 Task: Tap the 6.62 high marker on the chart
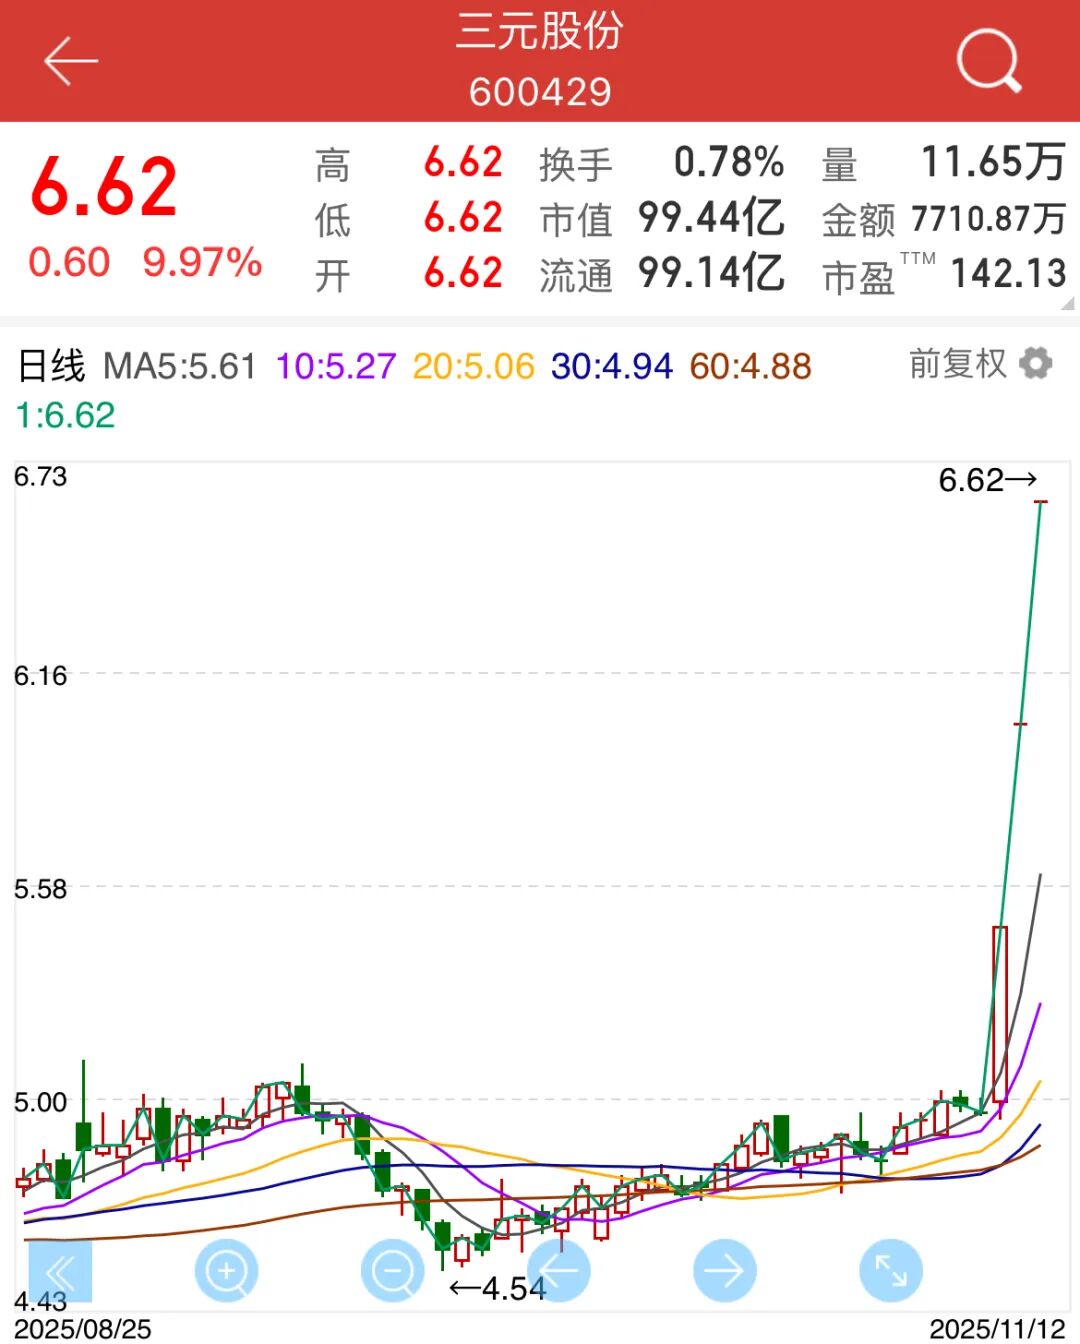986,481
